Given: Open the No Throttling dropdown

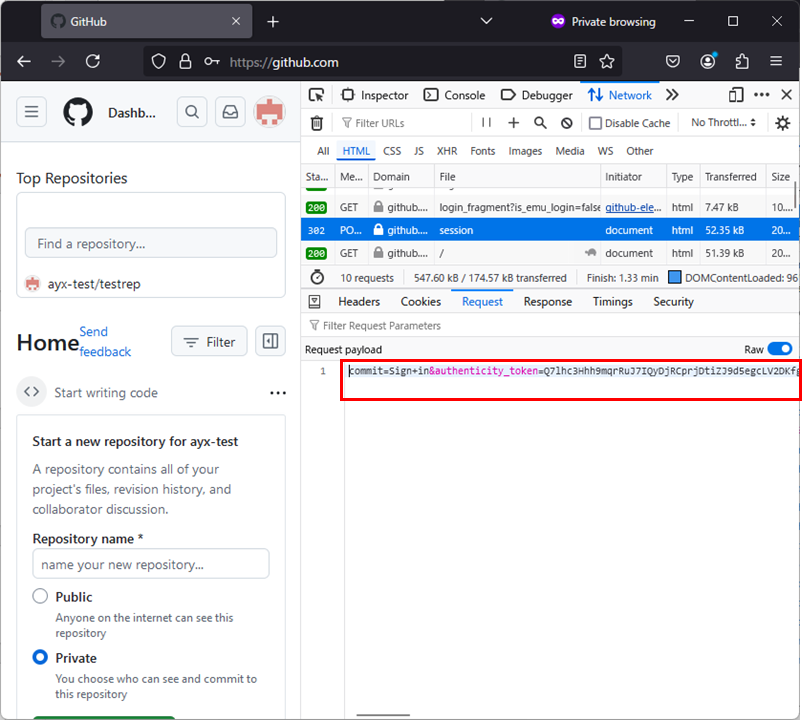Looking at the screenshot, I should click(x=723, y=123).
